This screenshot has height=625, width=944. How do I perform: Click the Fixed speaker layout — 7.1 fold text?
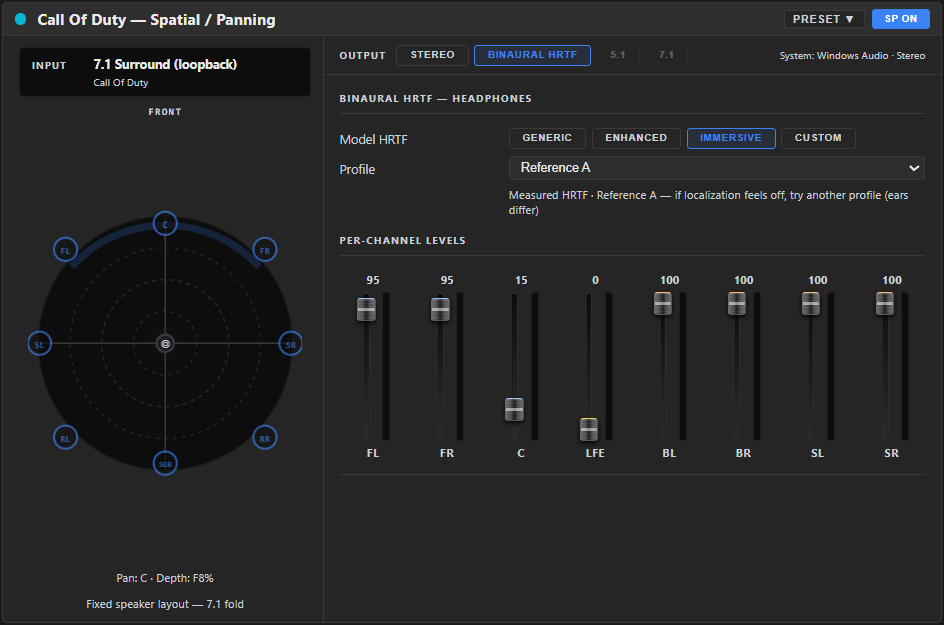[x=165, y=604]
